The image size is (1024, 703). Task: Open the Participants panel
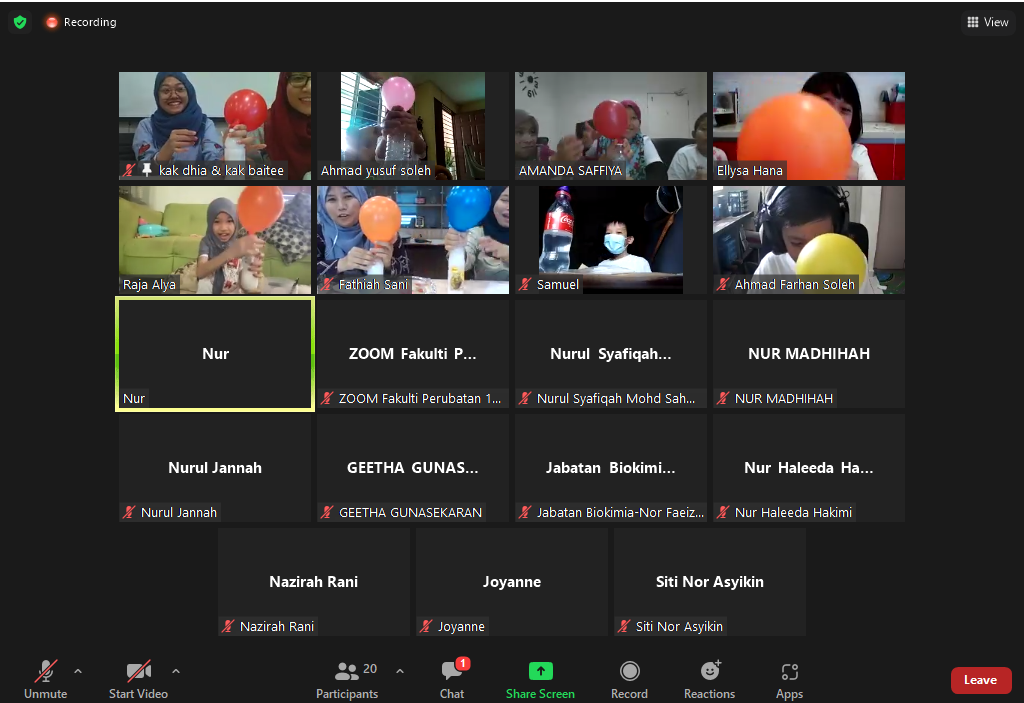tap(347, 679)
